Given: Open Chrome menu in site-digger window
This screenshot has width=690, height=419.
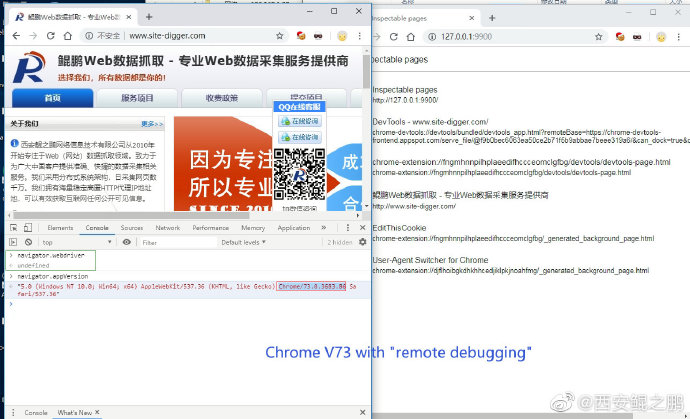Looking at the screenshot, I should [360, 36].
